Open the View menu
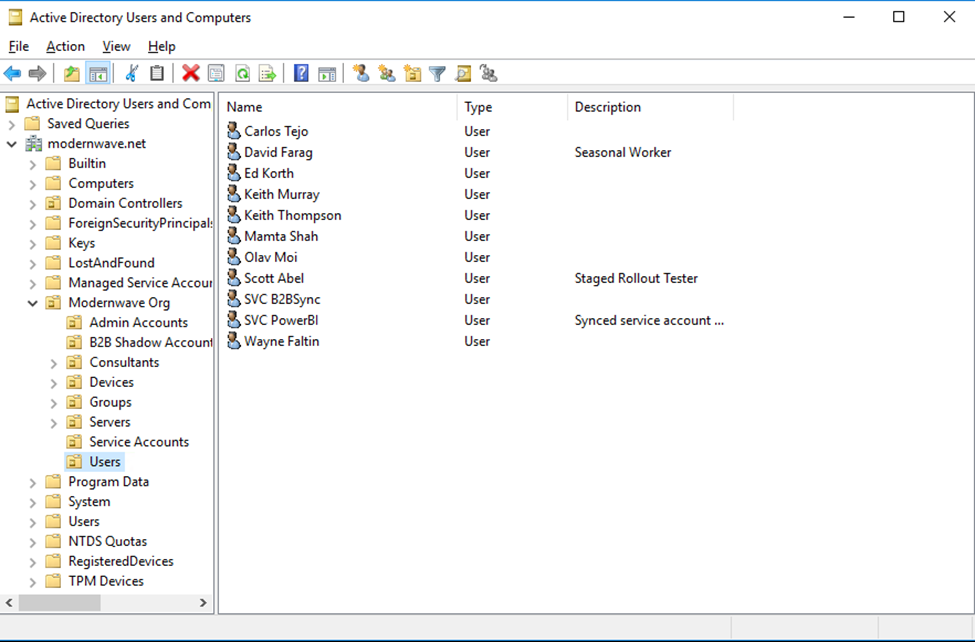975x642 pixels. coord(116,46)
